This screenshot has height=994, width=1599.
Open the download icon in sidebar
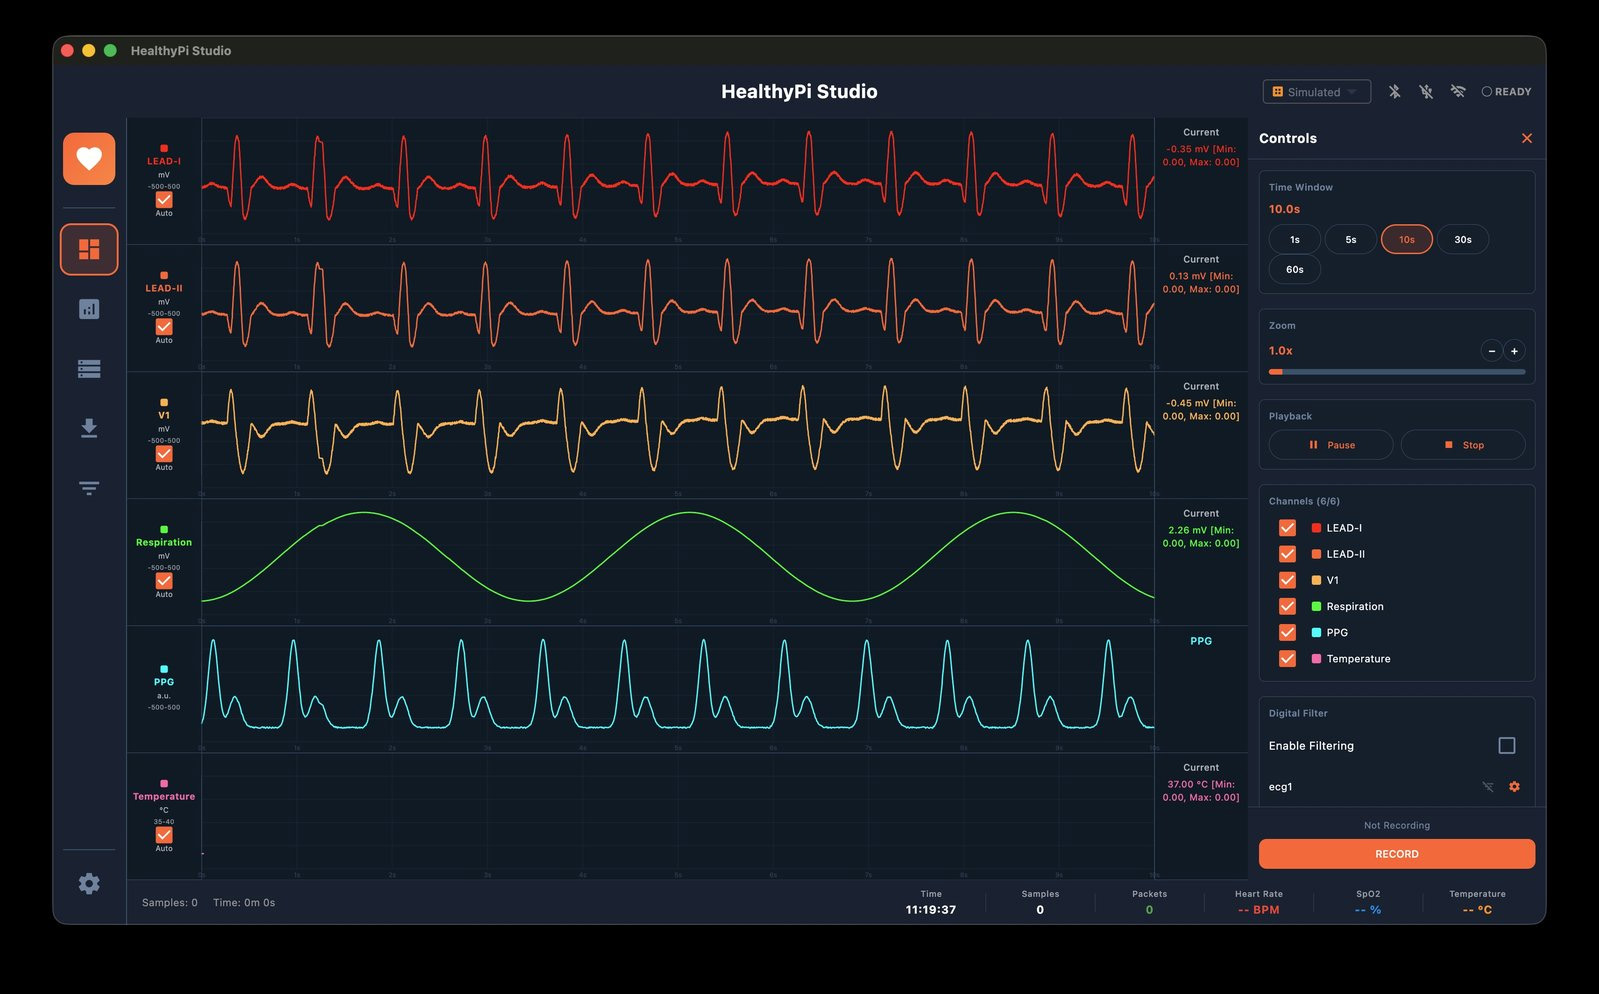tap(89, 428)
